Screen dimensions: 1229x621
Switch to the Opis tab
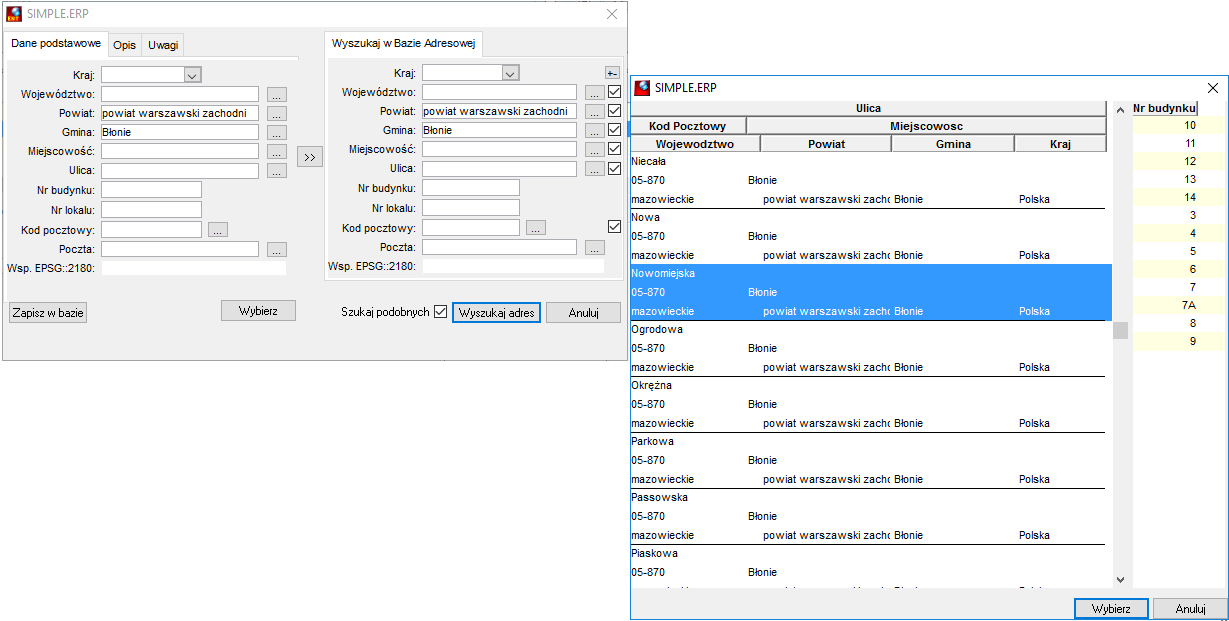[x=124, y=46]
